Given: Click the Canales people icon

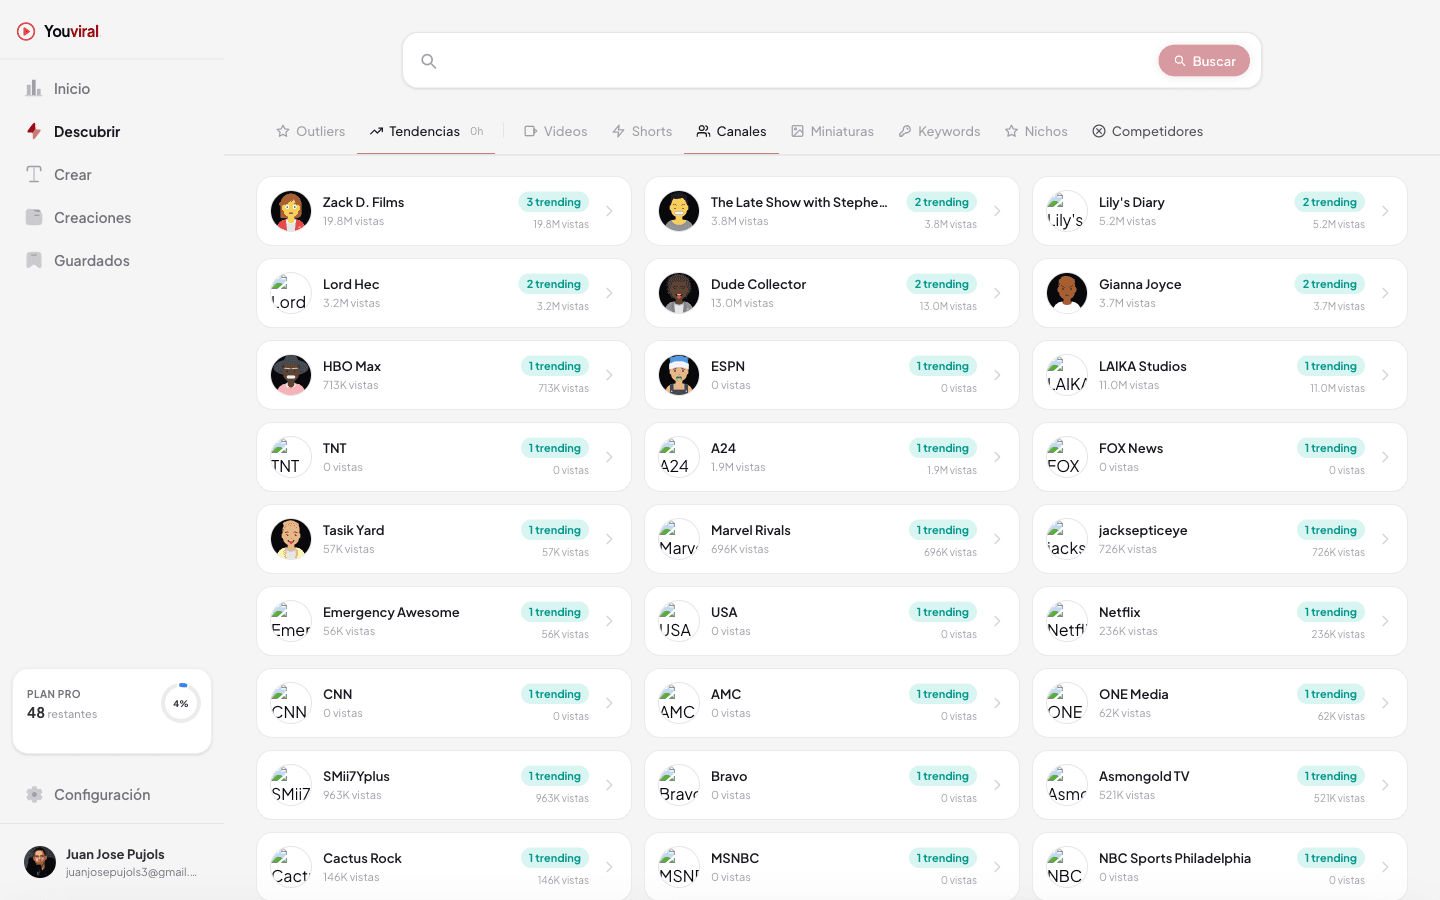Looking at the screenshot, I should [704, 131].
